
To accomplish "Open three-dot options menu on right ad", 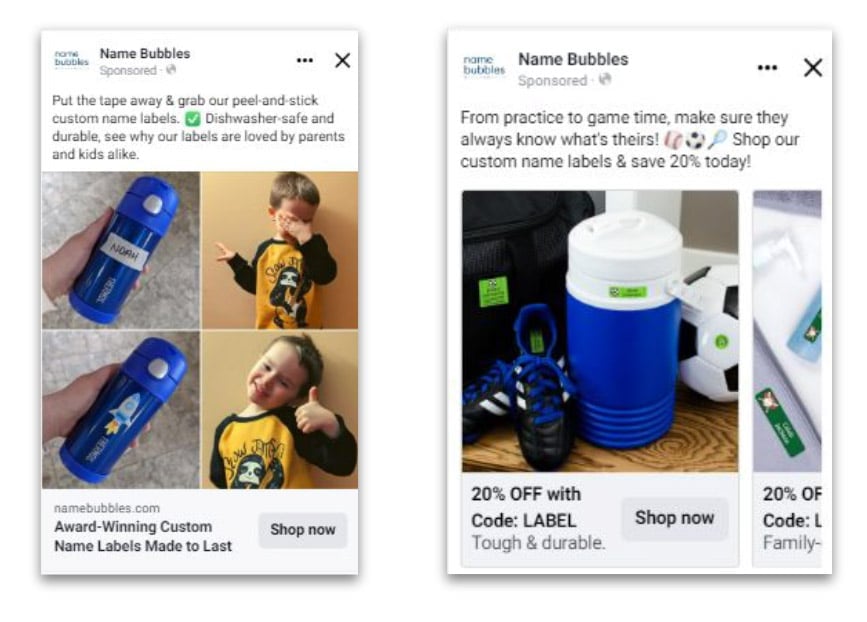I will coord(767,67).
